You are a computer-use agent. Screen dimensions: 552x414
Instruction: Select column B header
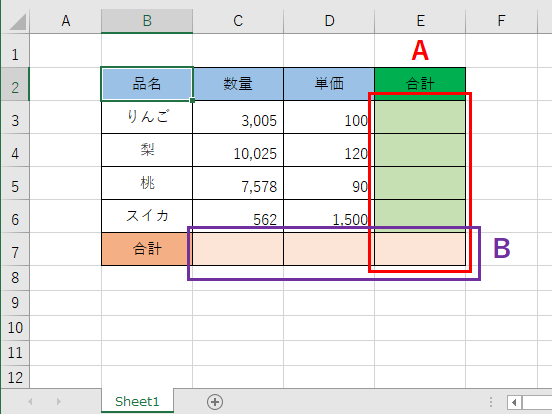coord(147,21)
